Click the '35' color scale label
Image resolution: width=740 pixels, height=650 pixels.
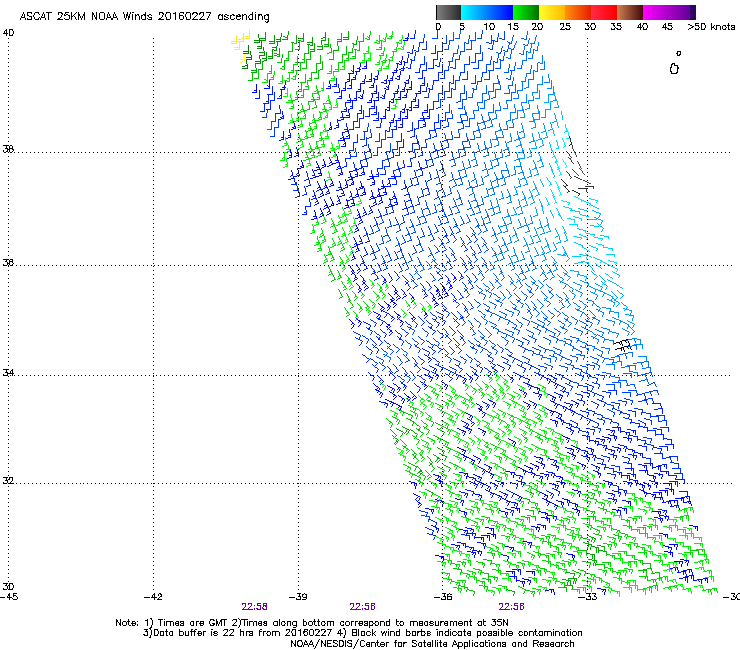(616, 27)
